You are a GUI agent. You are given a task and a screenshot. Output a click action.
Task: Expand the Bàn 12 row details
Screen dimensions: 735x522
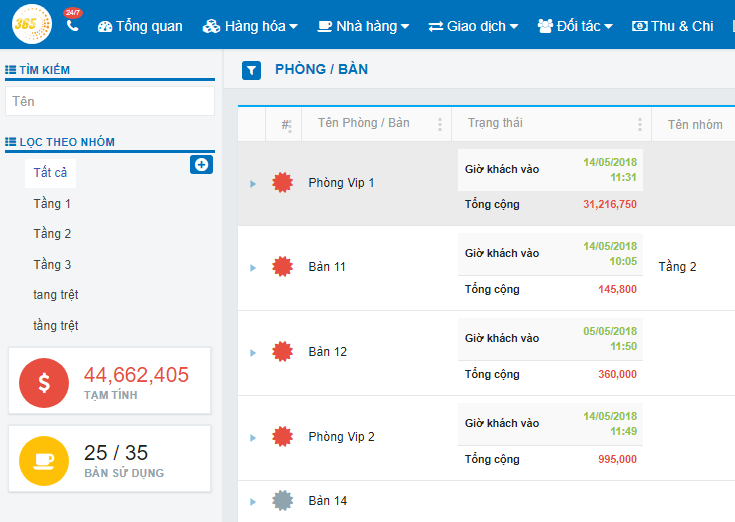pyautogui.click(x=253, y=352)
